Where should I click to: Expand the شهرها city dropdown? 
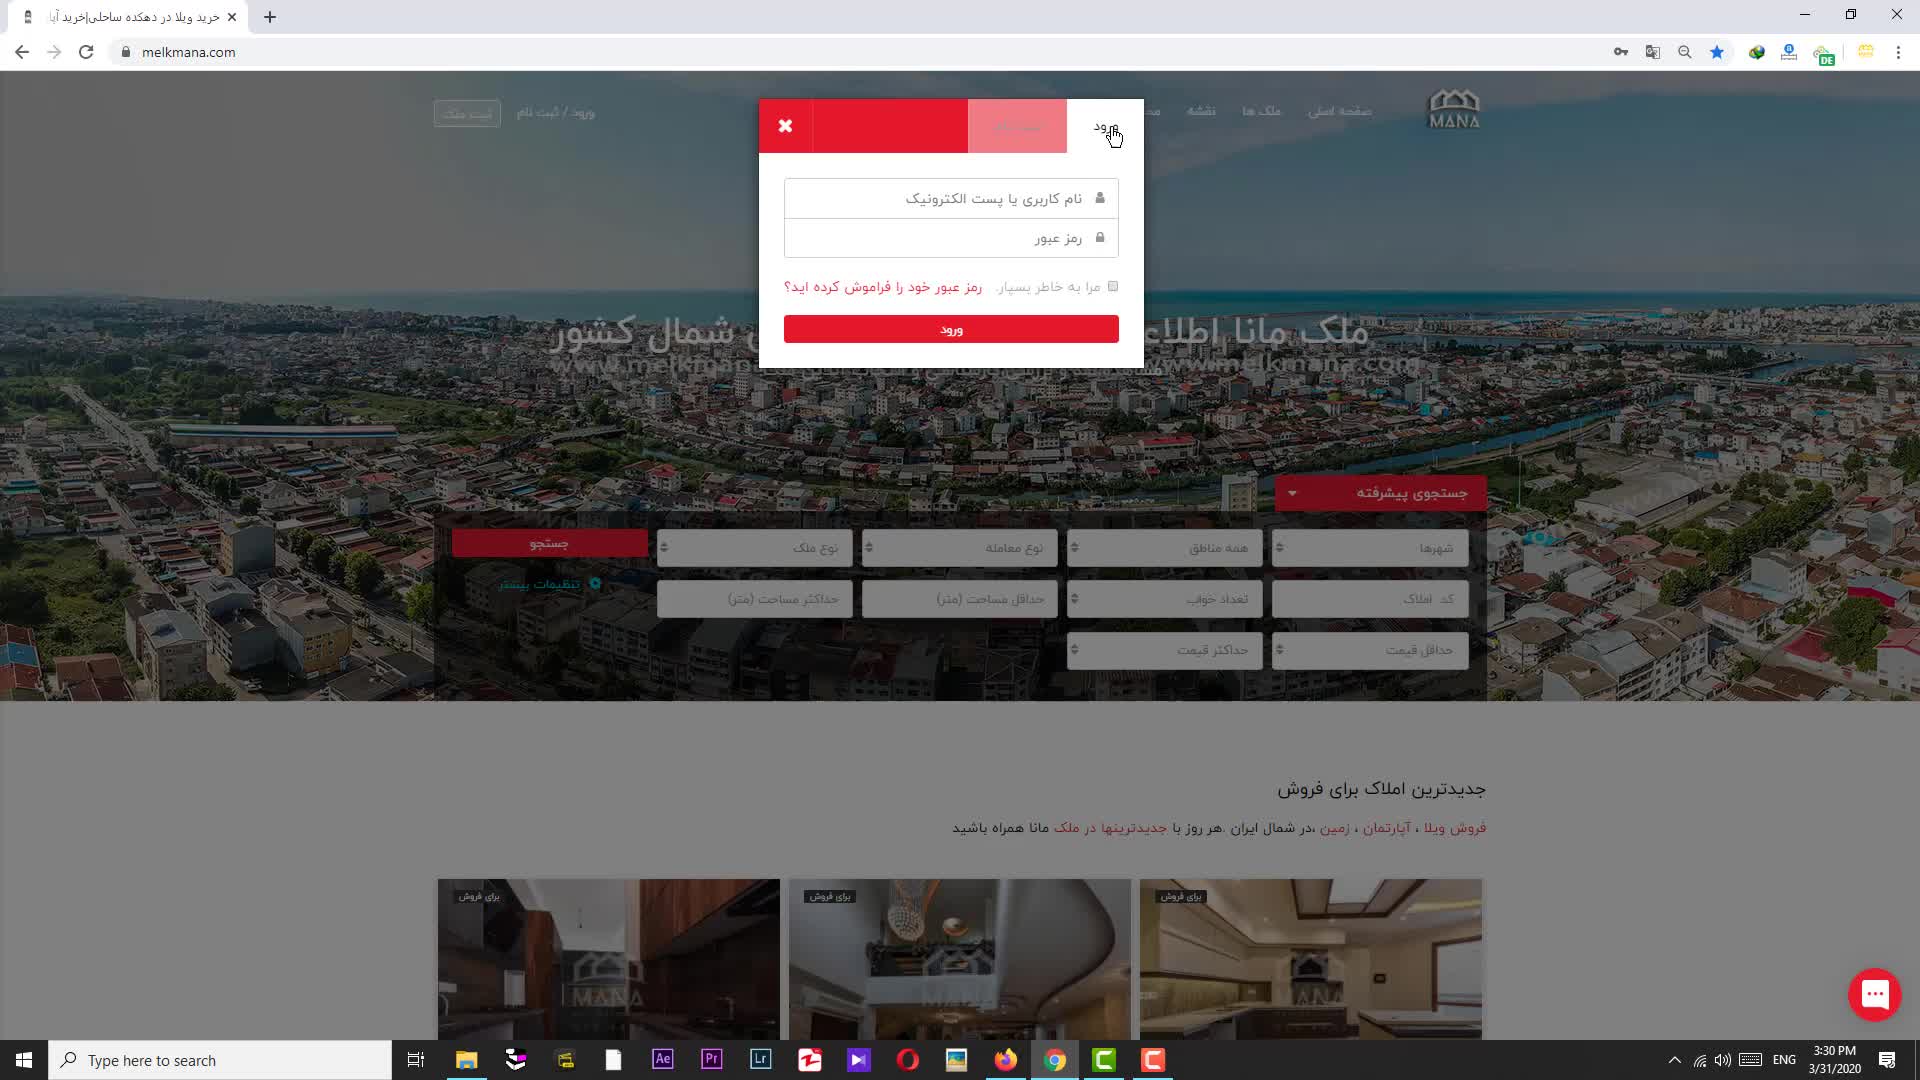1370,548
